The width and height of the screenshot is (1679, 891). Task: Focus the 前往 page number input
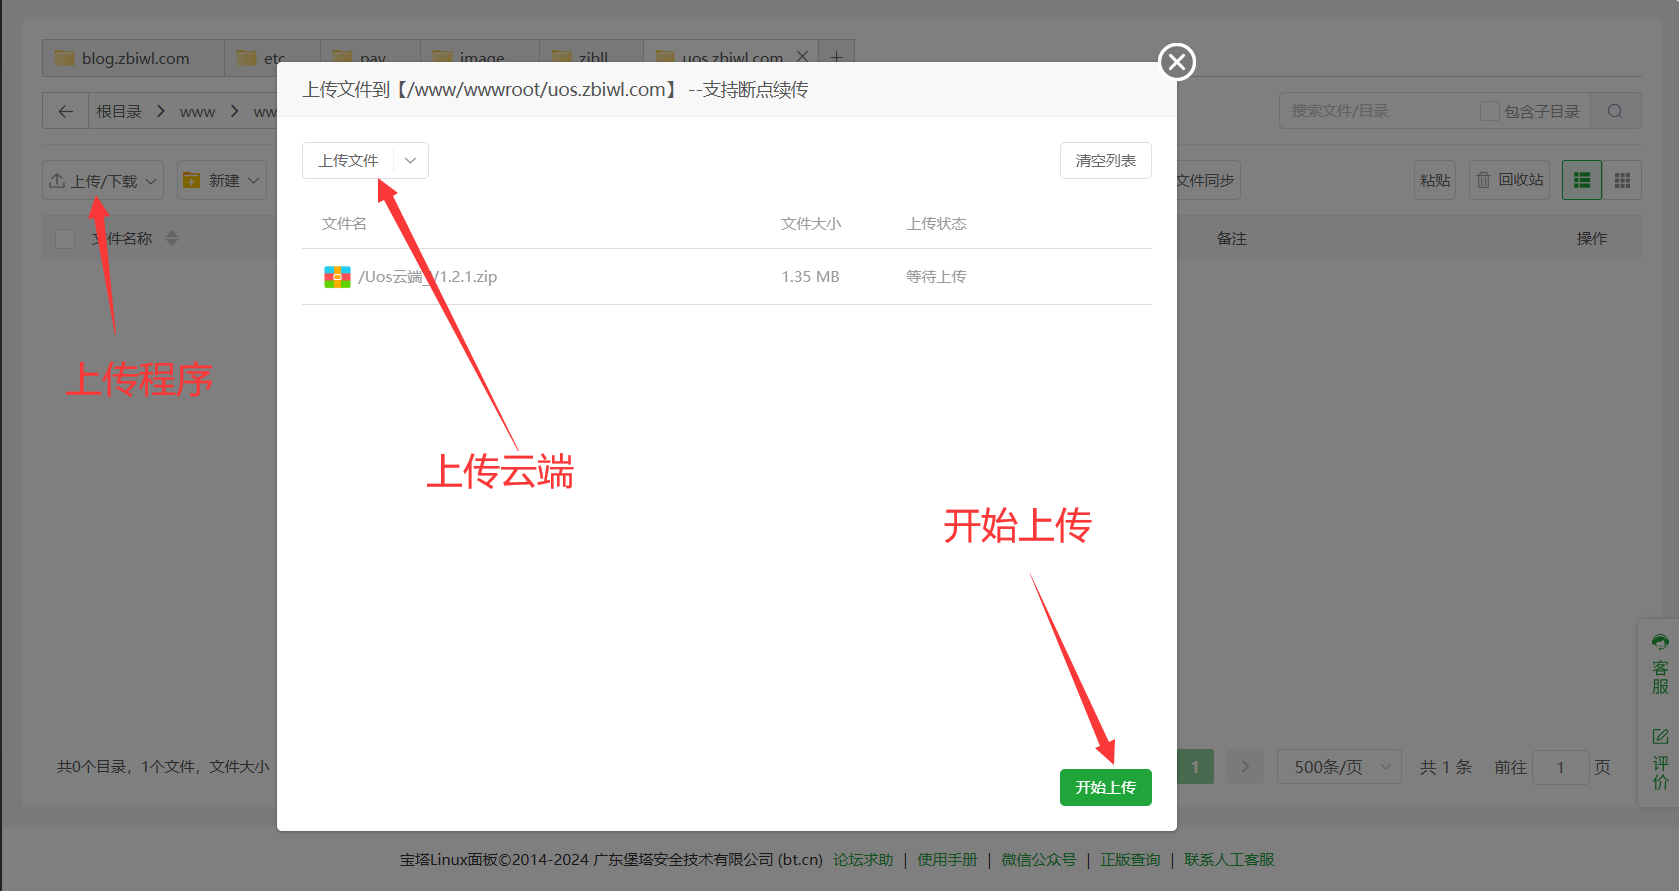click(x=1560, y=767)
